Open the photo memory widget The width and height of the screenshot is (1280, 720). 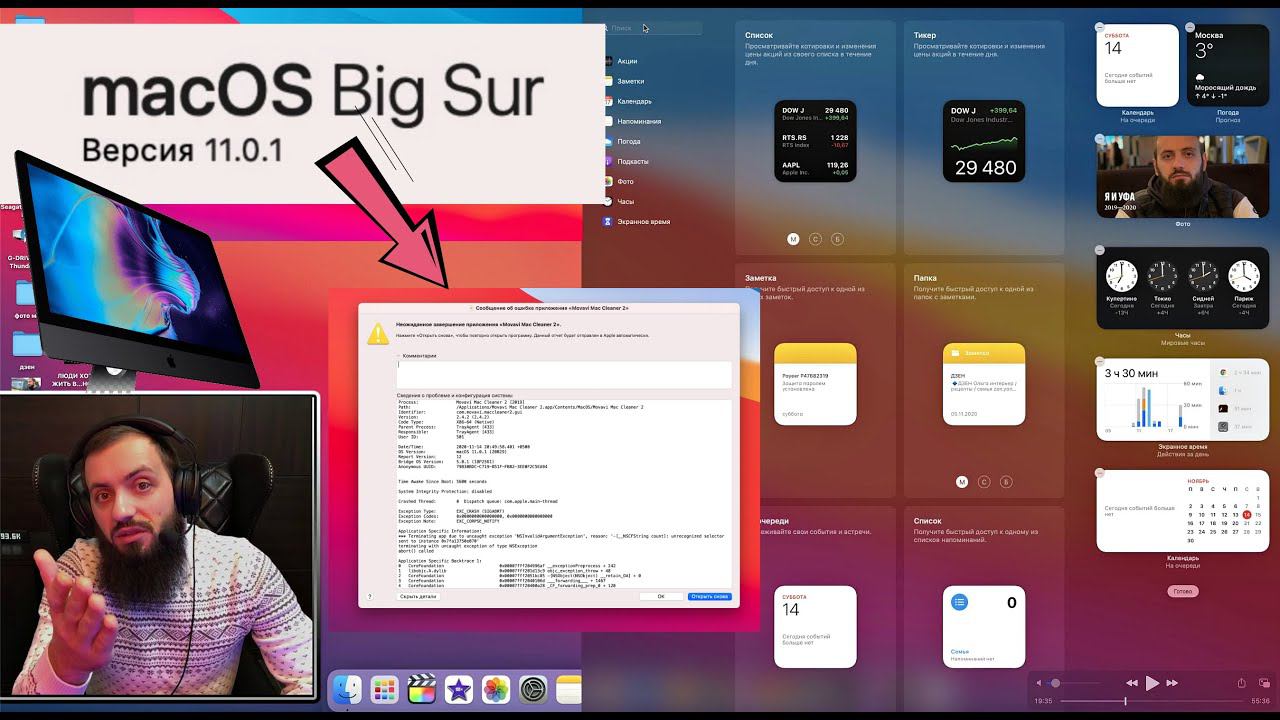[1183, 177]
